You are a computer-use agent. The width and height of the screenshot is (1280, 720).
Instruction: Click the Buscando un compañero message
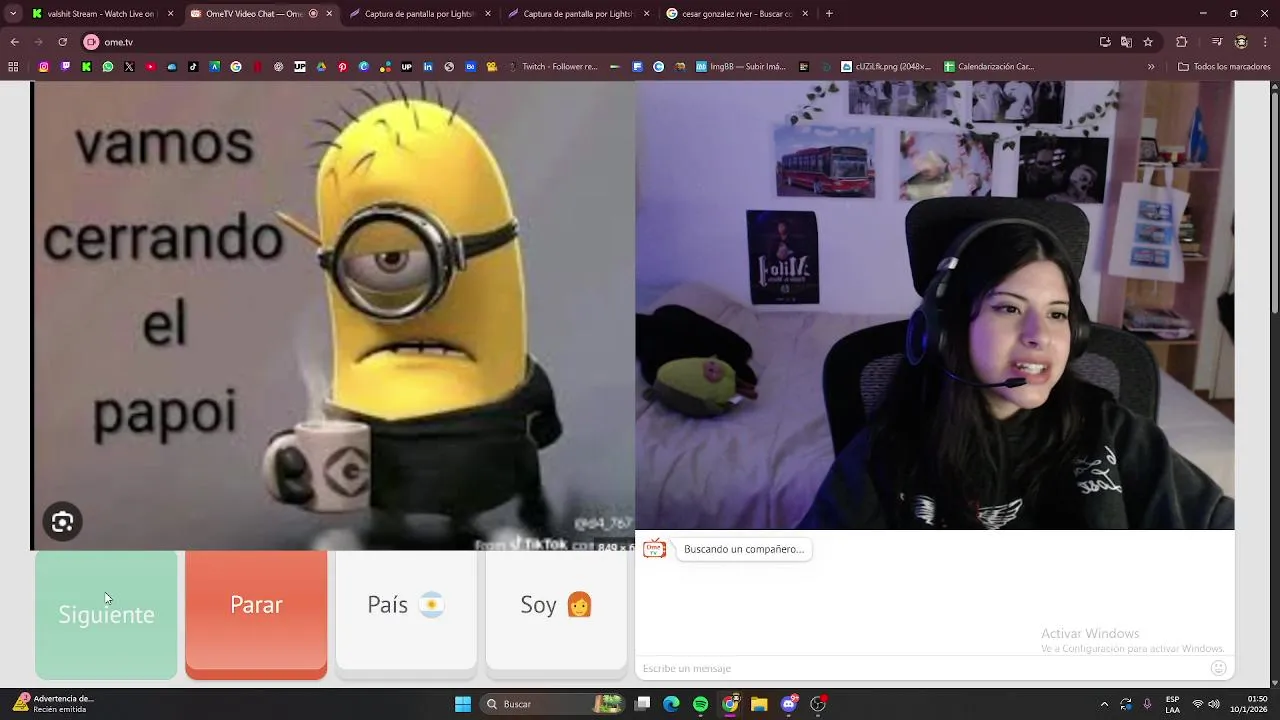tap(744, 549)
